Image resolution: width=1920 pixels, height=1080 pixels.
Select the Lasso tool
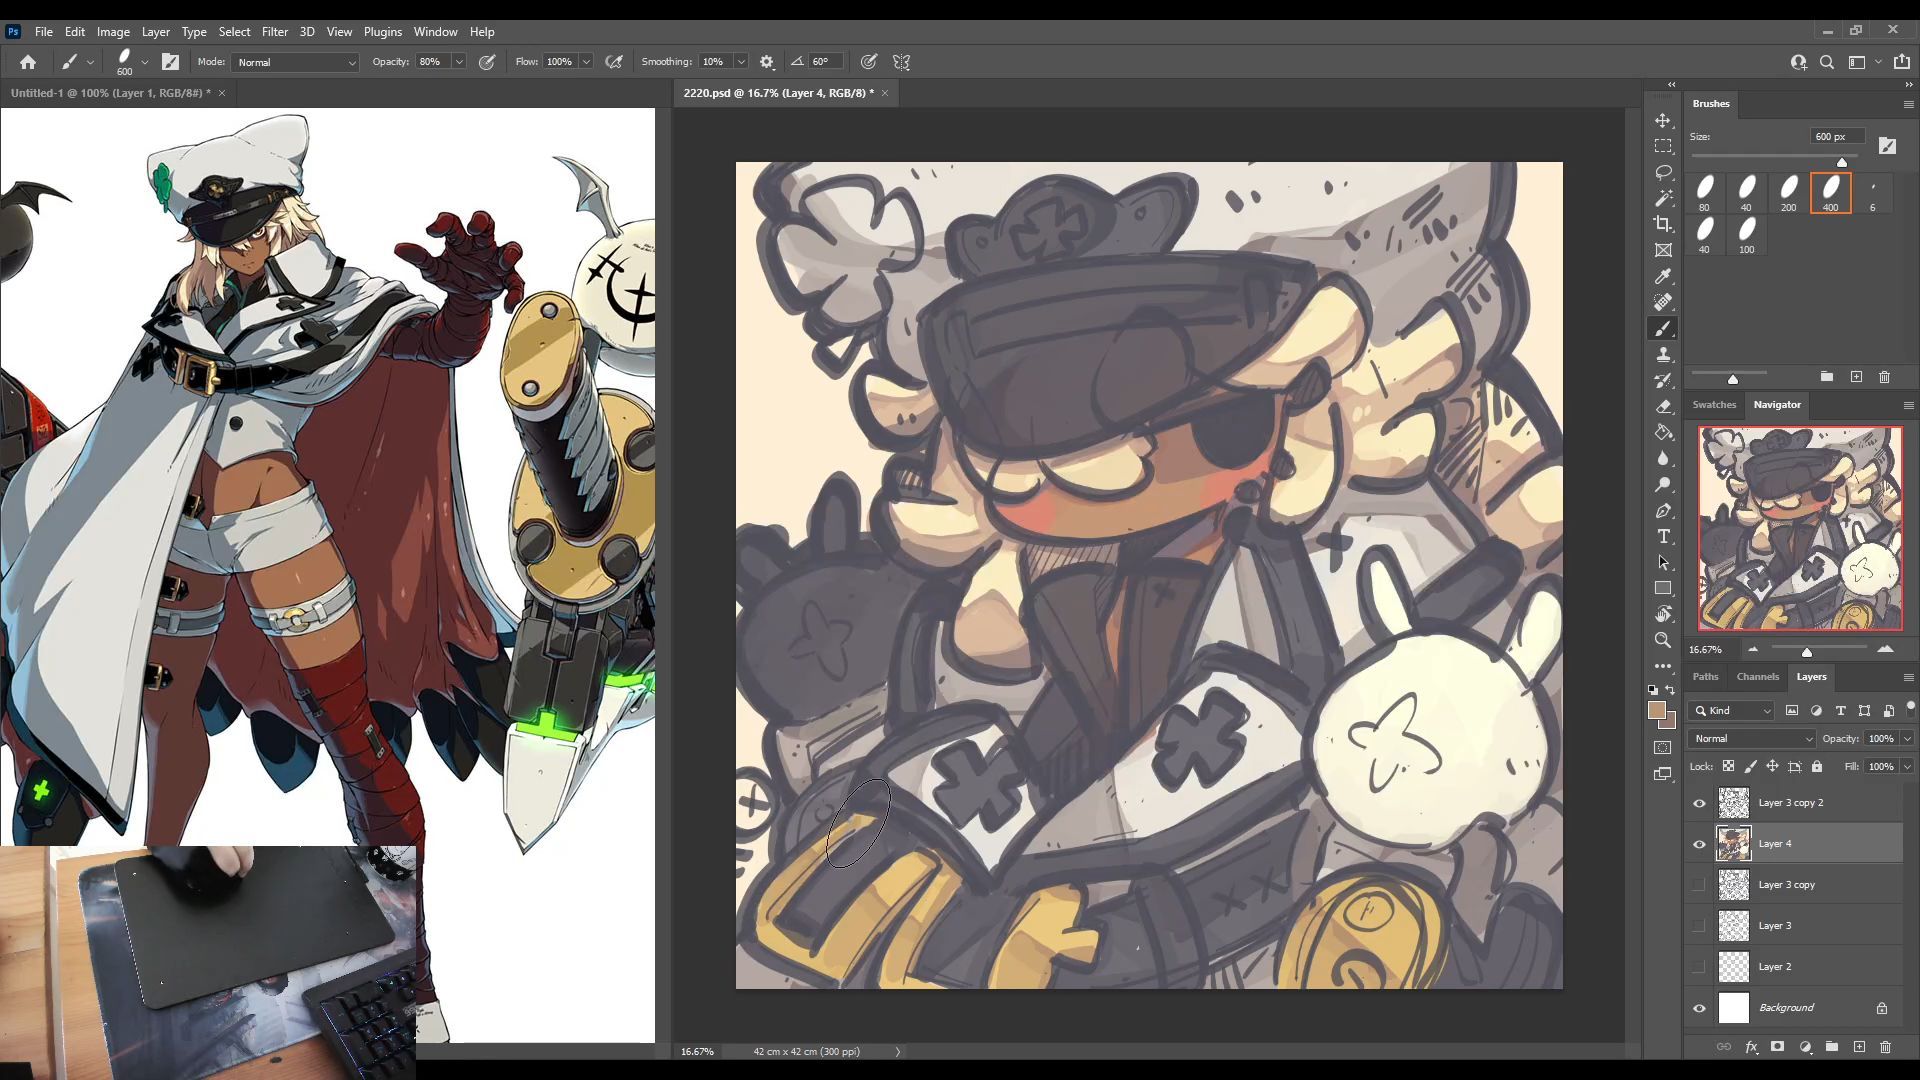click(x=1663, y=172)
